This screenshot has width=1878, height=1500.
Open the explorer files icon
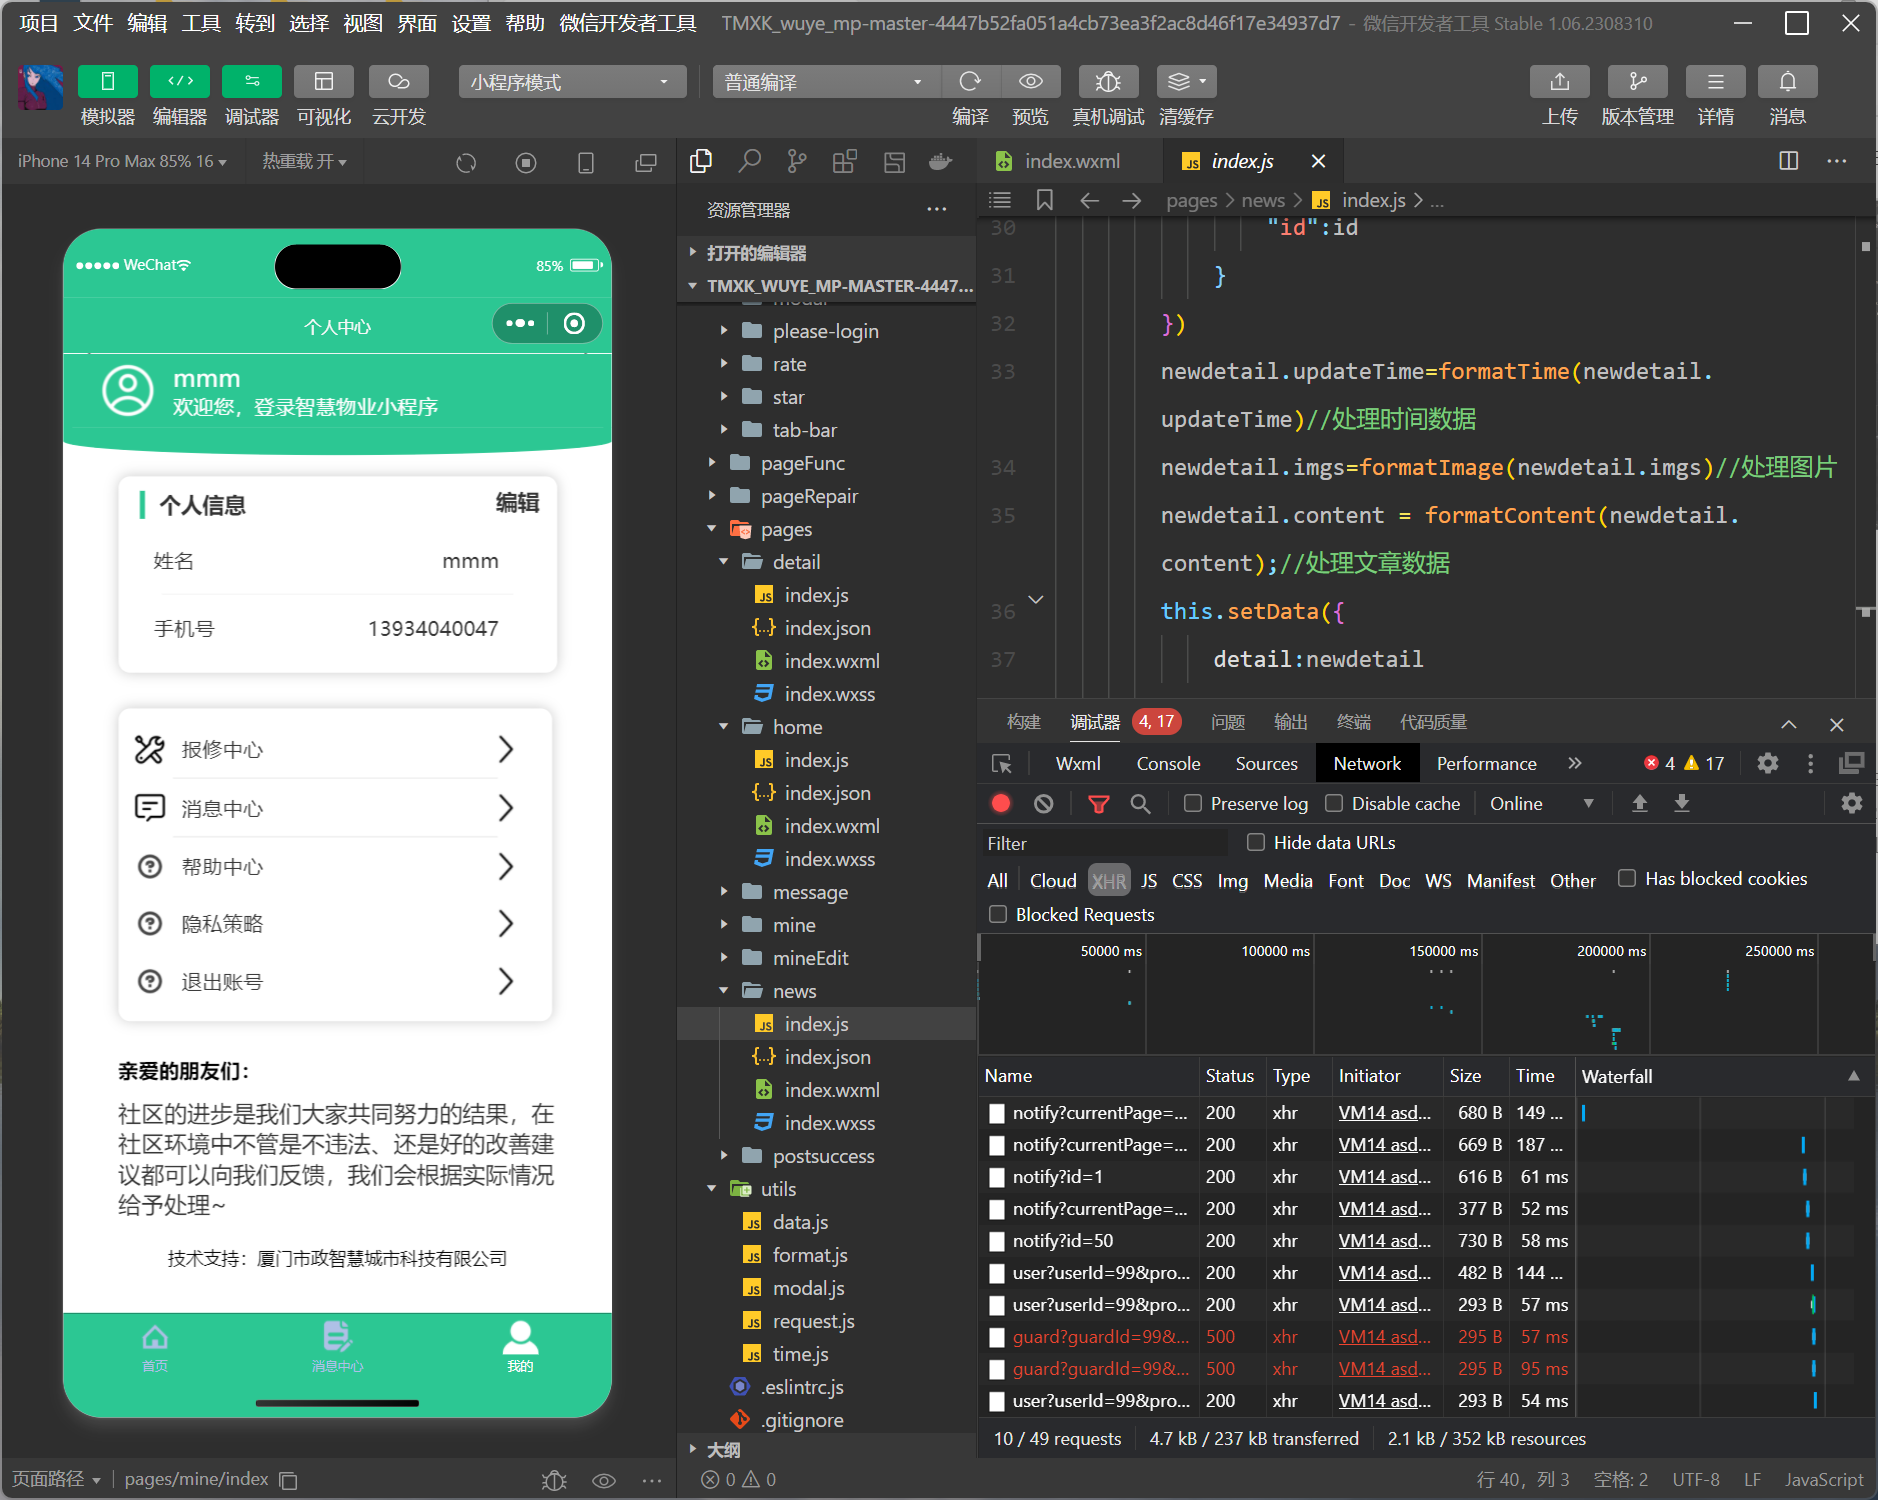[701, 161]
